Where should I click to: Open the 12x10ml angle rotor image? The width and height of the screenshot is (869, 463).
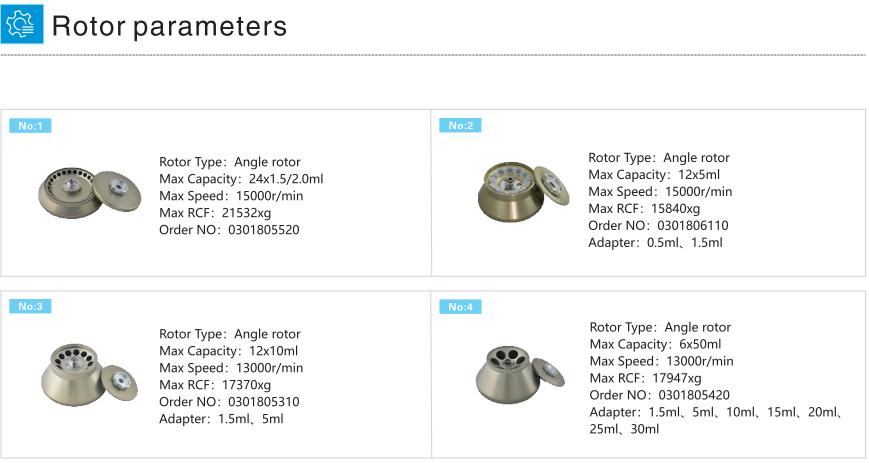pyautogui.click(x=89, y=374)
